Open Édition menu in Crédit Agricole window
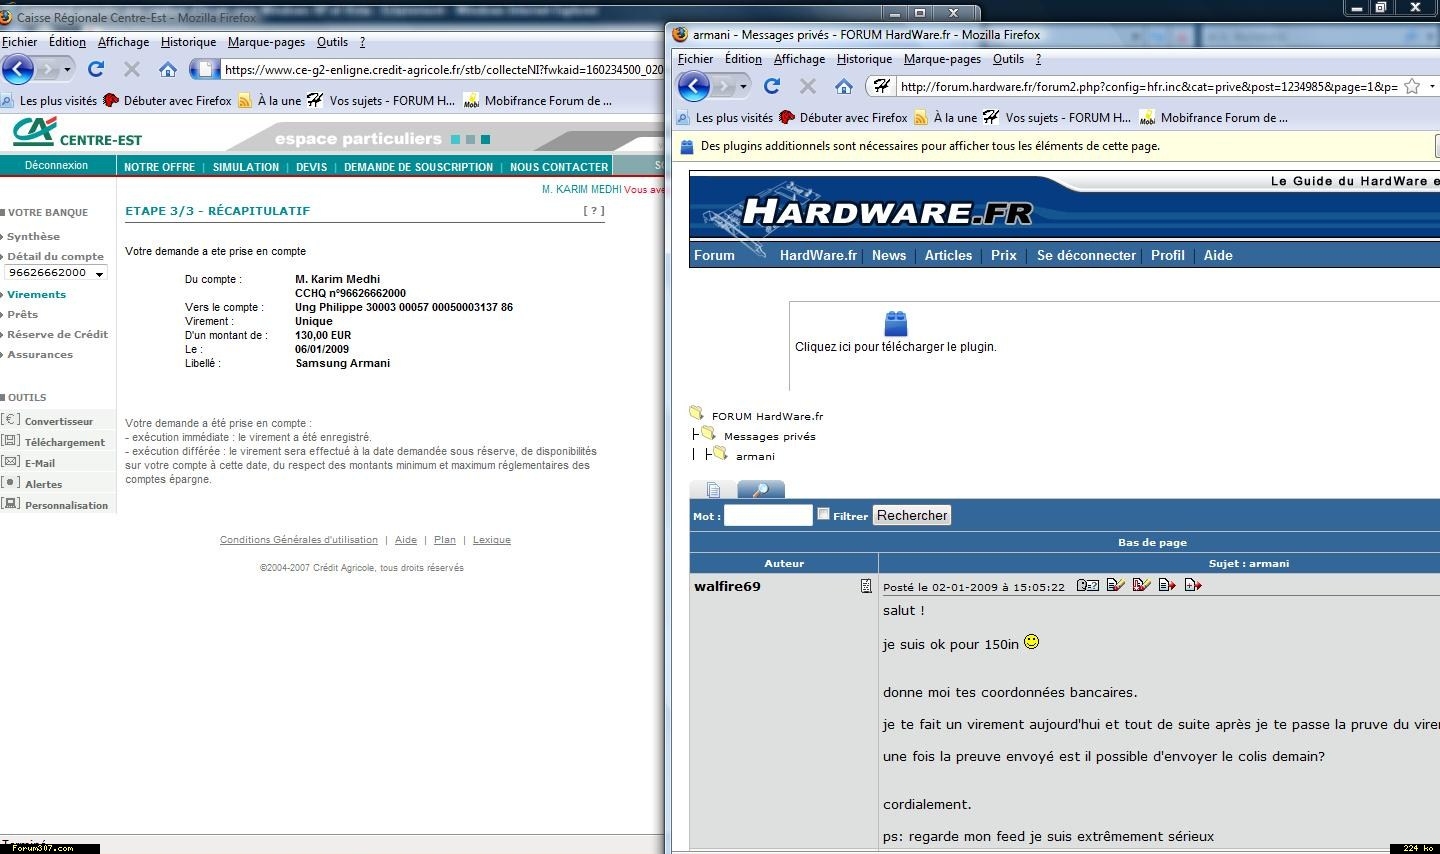Image resolution: width=1440 pixels, height=854 pixels. click(67, 42)
